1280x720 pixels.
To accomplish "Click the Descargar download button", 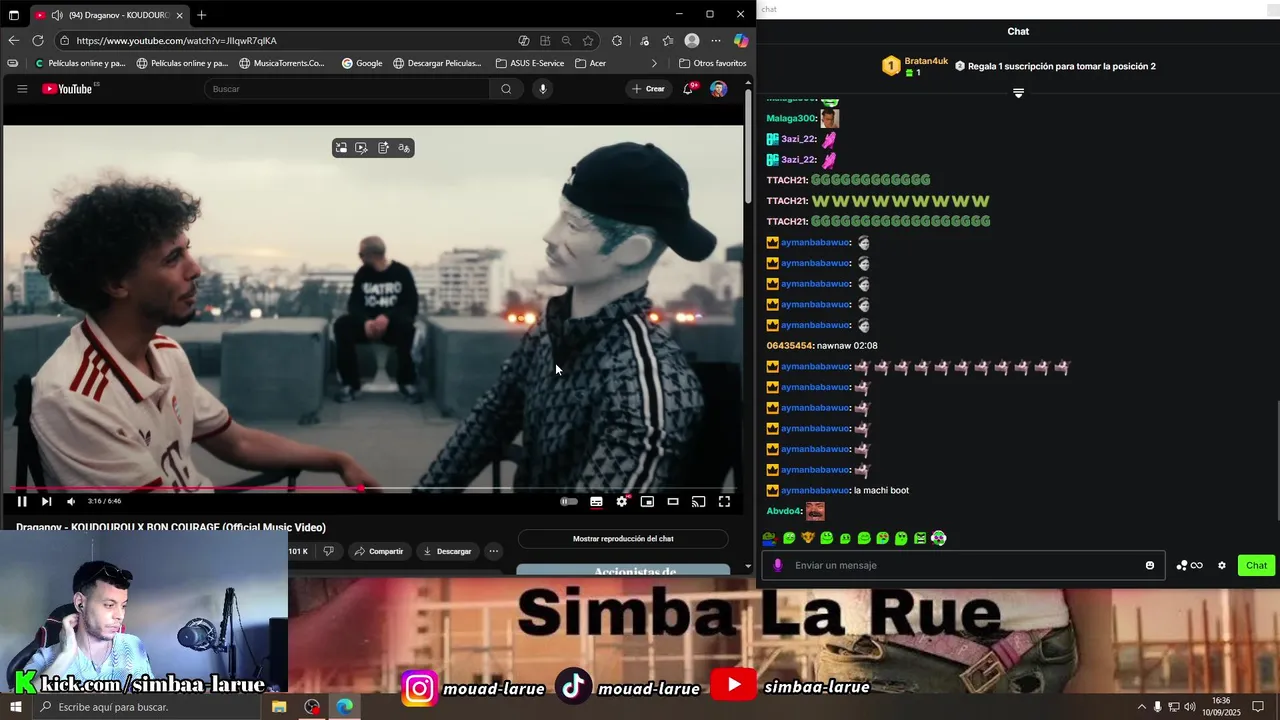I will [x=446, y=551].
